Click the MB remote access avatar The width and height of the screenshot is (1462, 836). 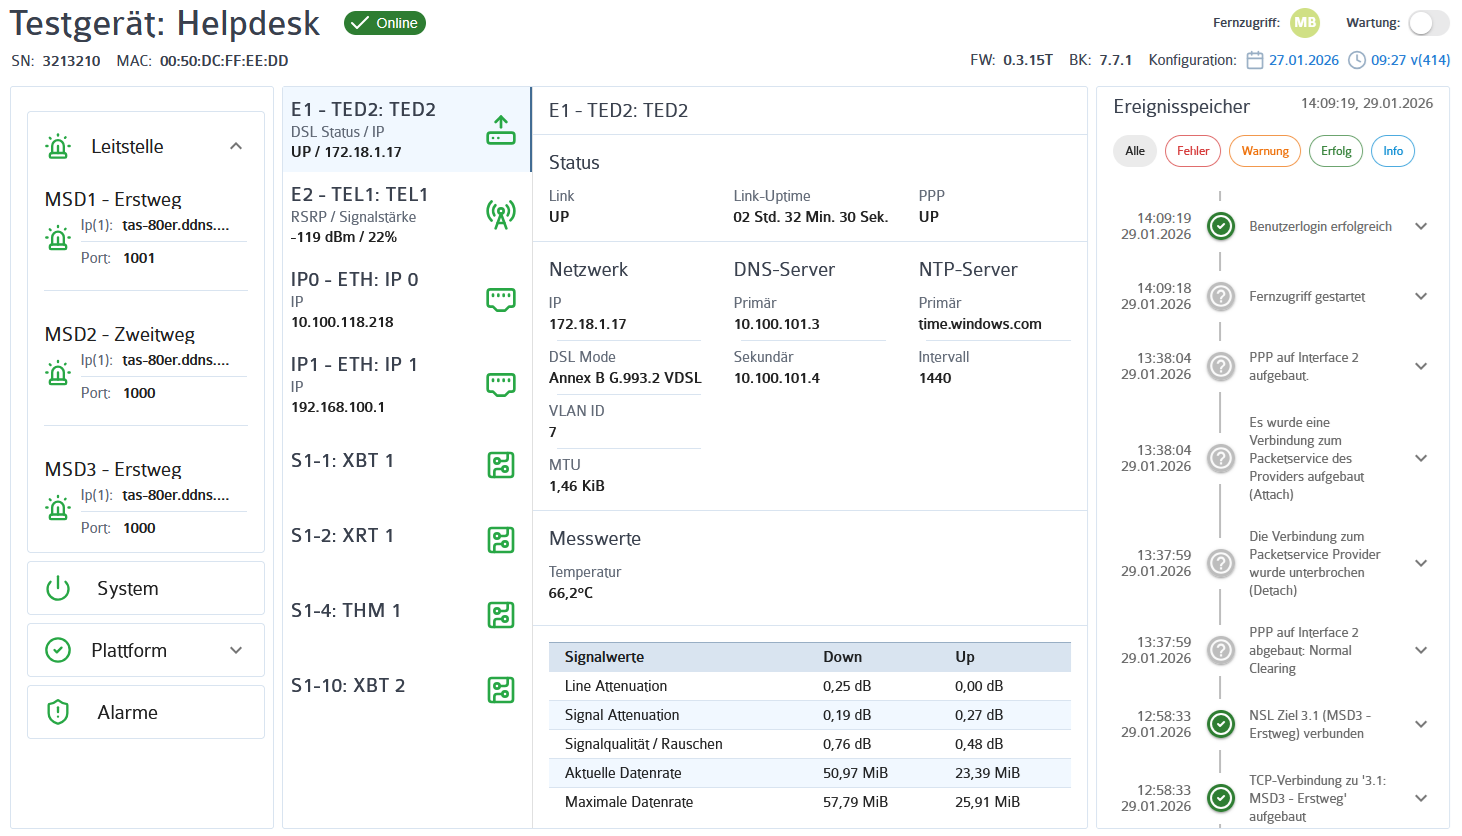1305,23
